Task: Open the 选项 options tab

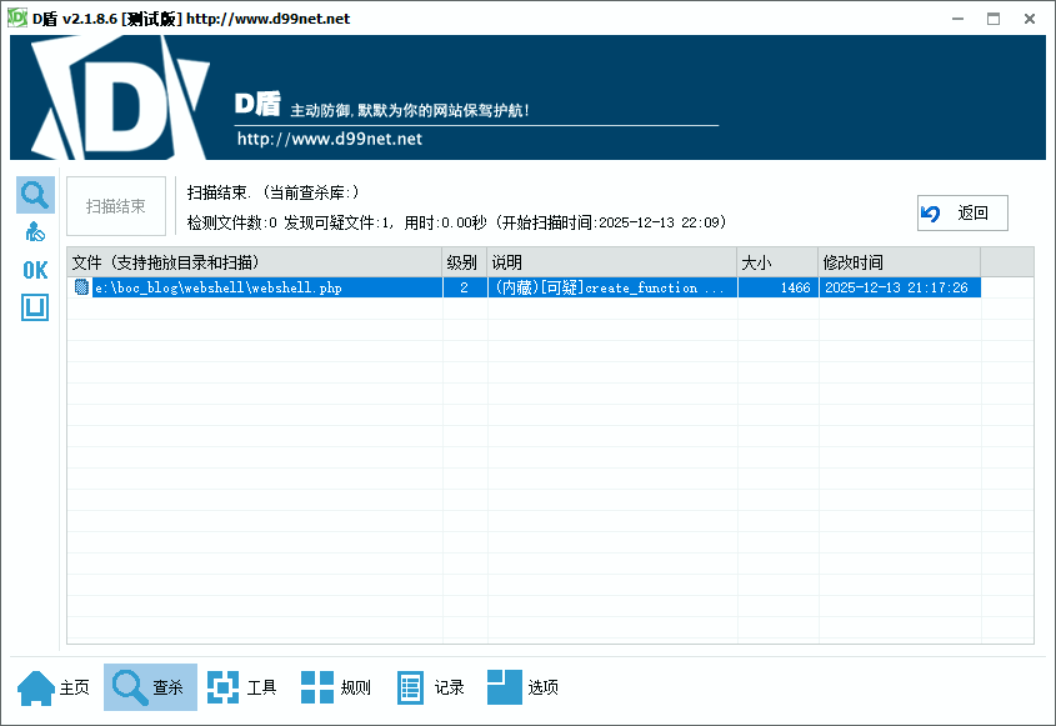Action: pyautogui.click(x=524, y=687)
